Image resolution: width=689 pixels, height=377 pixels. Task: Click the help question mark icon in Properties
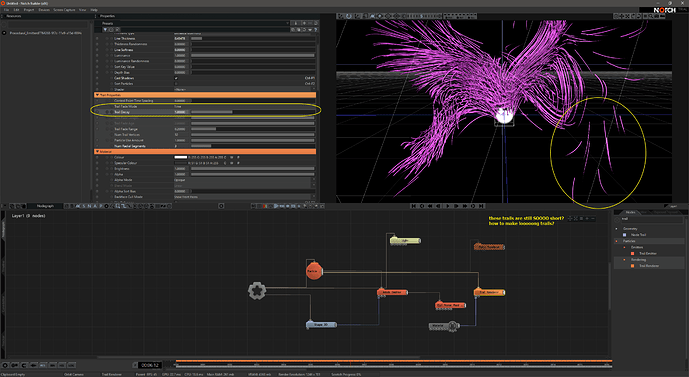pyautogui.click(x=315, y=29)
